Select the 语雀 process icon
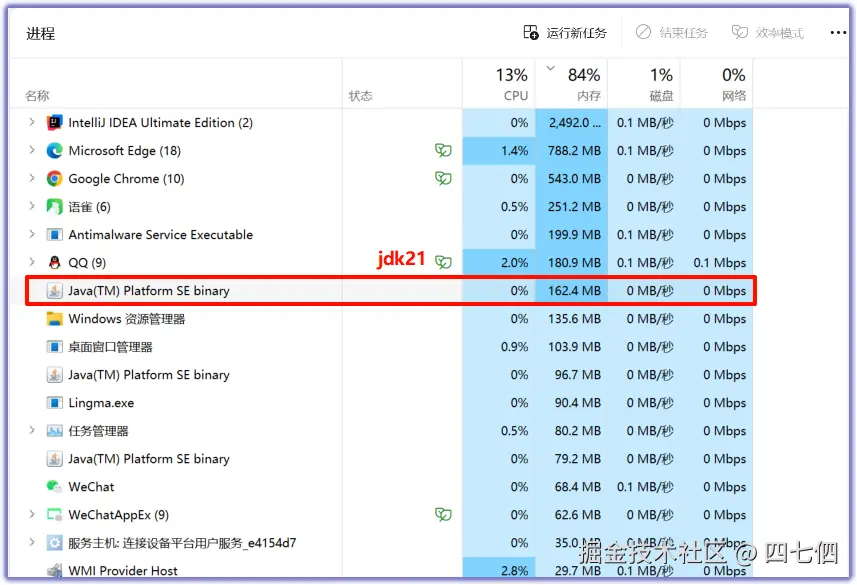Viewport: 857px width, 585px height. point(54,207)
